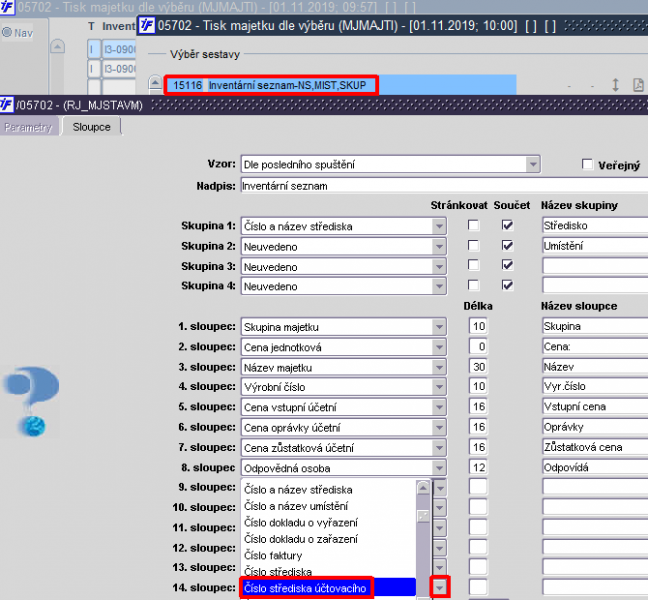This screenshot has height=600, width=648.
Task: Open the Vzor dropdown list
Action: point(533,164)
